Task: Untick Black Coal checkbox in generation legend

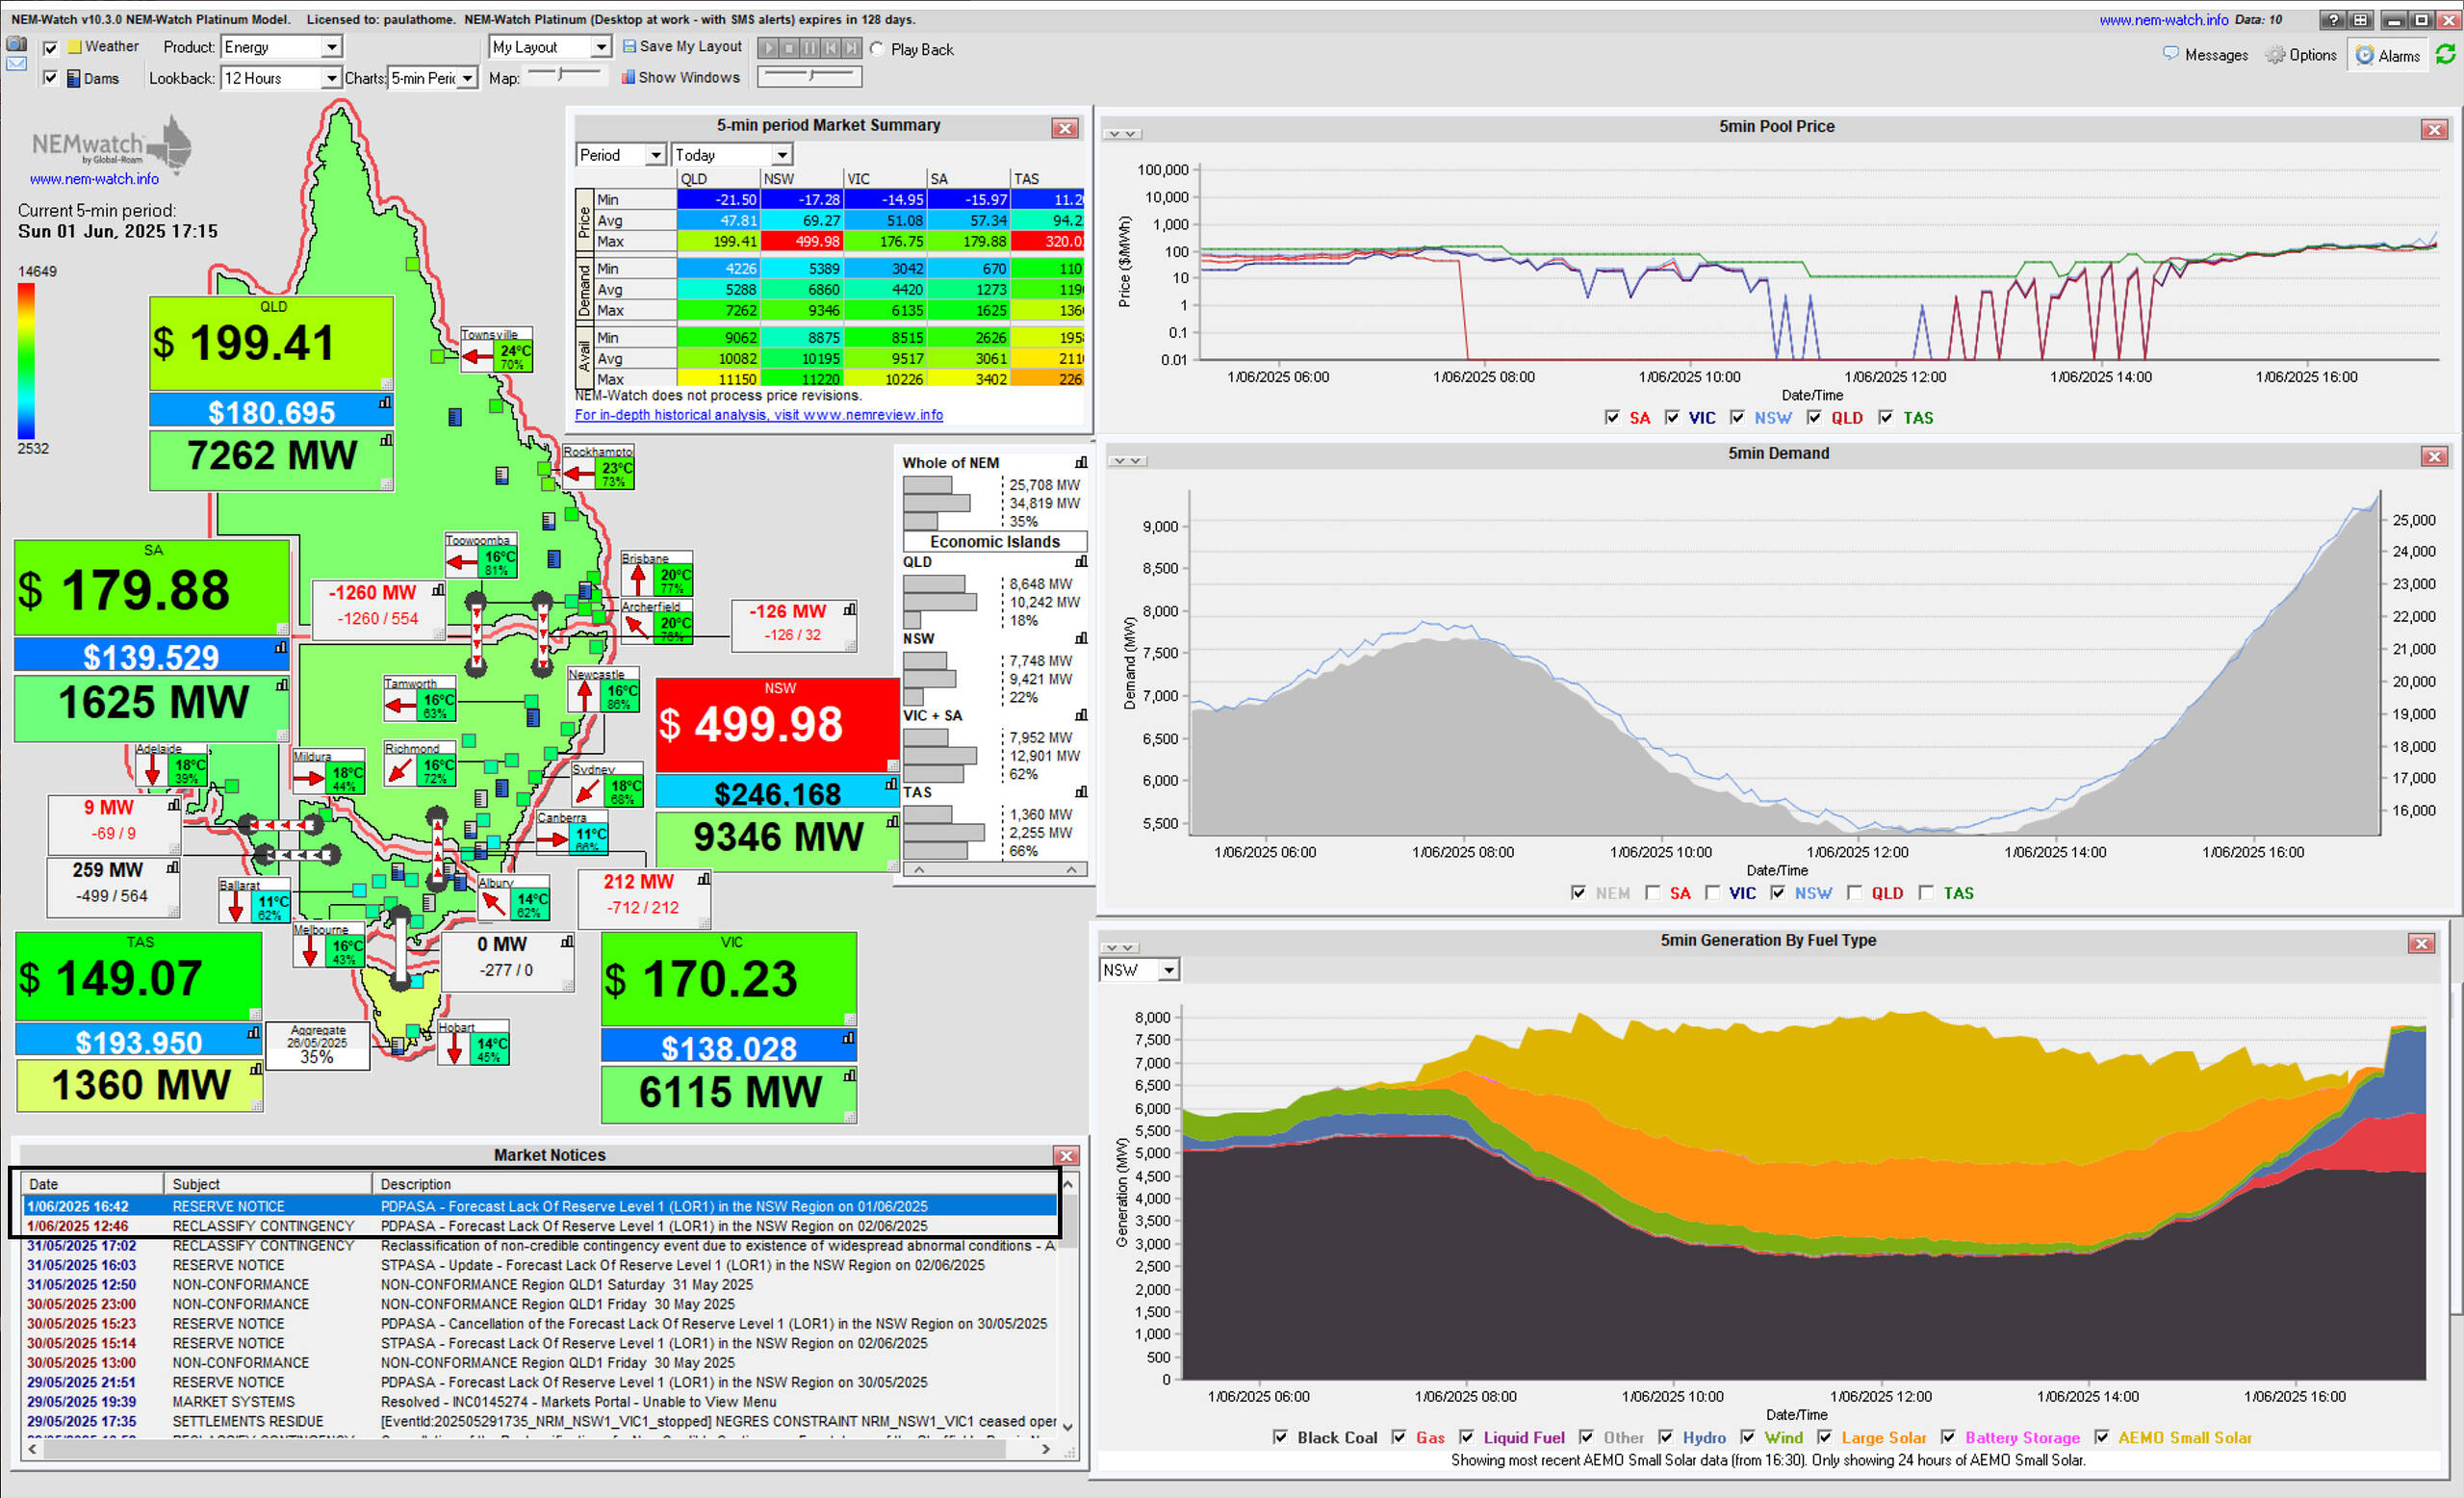Action: click(x=1280, y=1437)
